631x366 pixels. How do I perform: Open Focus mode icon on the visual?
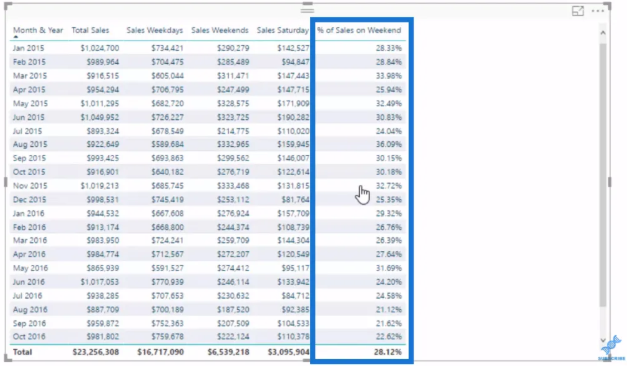pos(578,11)
